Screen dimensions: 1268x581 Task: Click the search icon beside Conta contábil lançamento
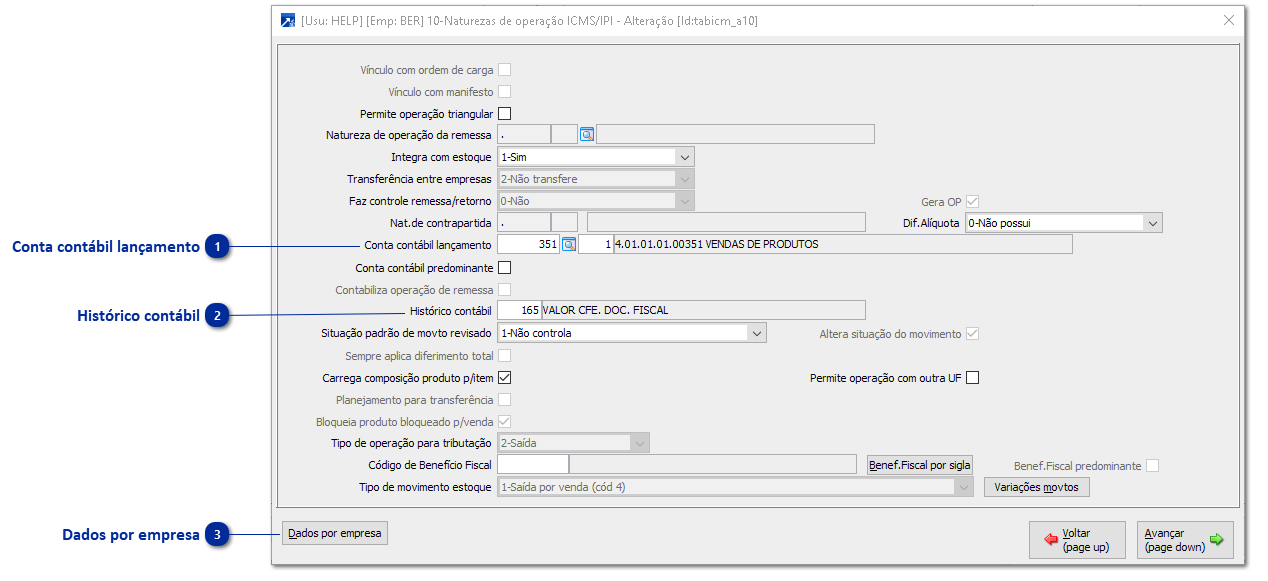[569, 245]
